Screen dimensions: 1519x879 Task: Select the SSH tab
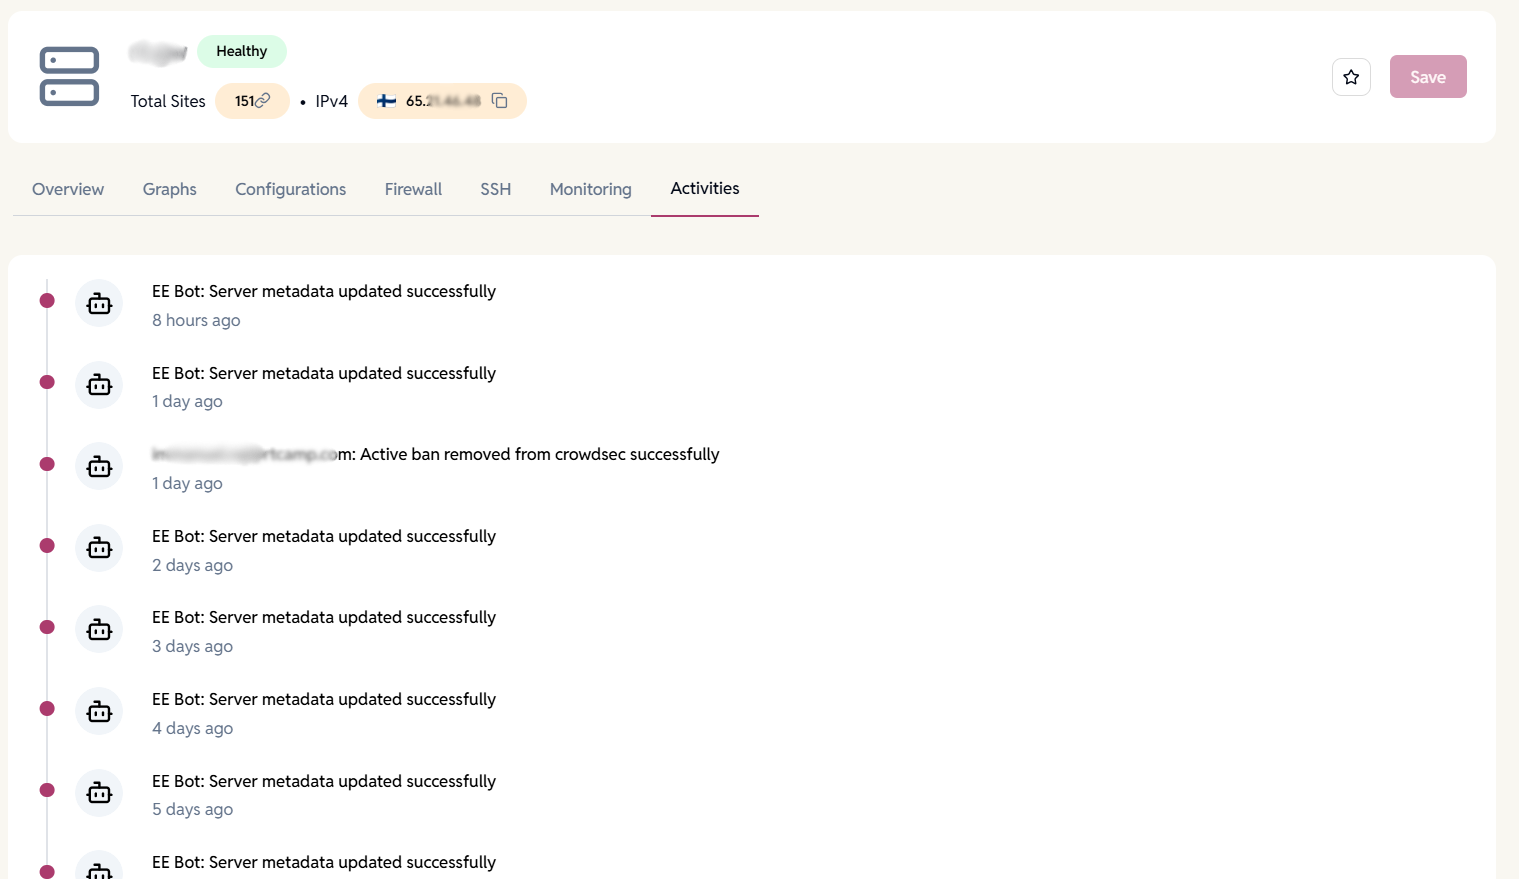pyautogui.click(x=495, y=189)
